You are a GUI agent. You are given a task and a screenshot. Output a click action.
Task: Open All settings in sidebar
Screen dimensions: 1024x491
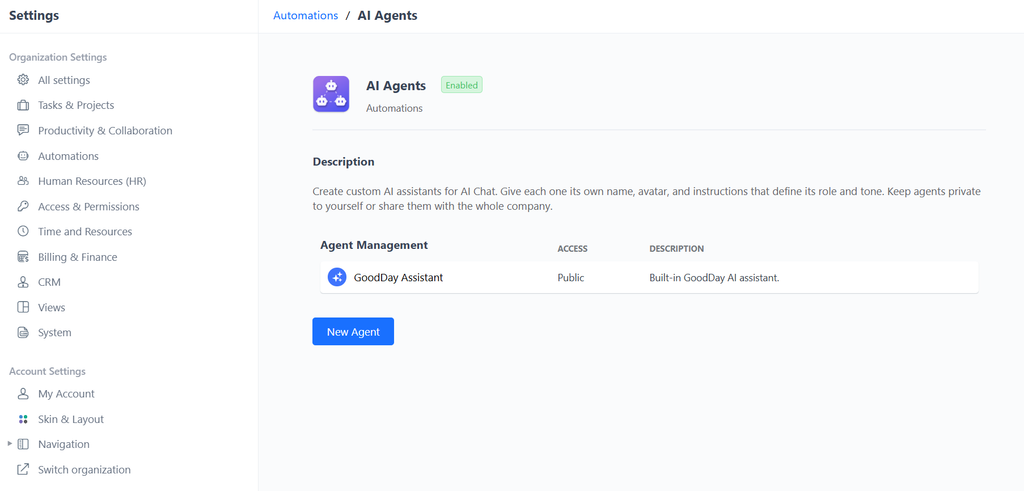[x=64, y=80]
